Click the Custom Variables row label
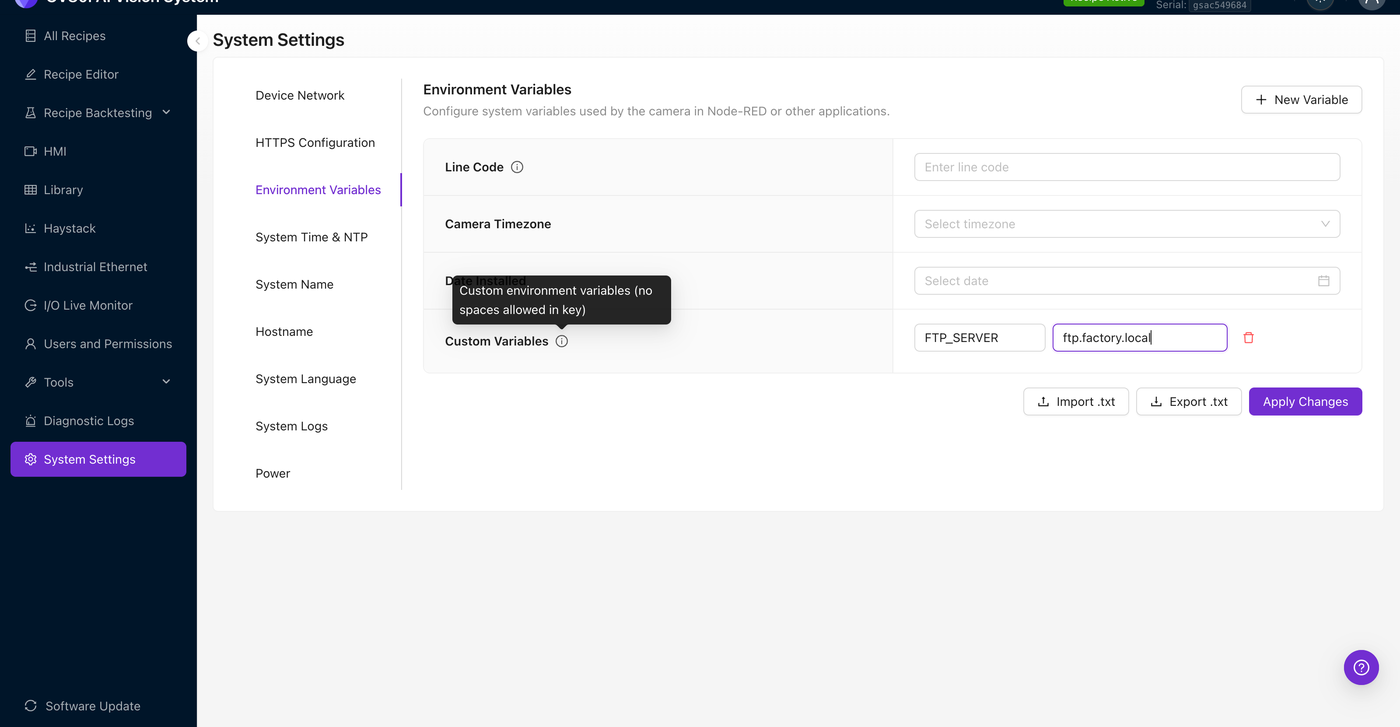Screen dimensions: 1400x727 [x=497, y=341]
